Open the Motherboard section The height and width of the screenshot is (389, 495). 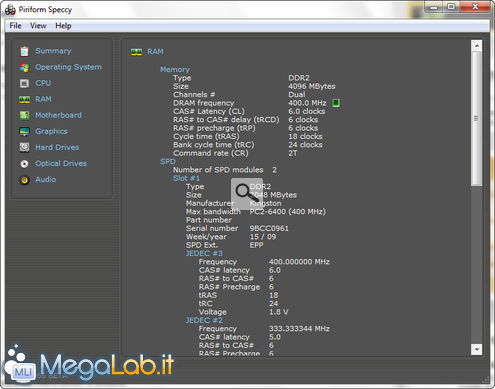(x=58, y=115)
